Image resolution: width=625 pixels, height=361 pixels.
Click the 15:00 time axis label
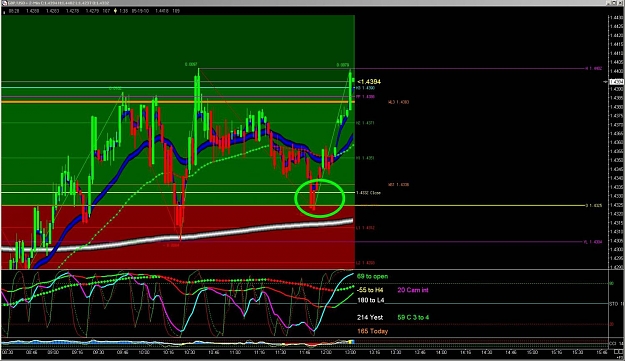tap(532, 352)
